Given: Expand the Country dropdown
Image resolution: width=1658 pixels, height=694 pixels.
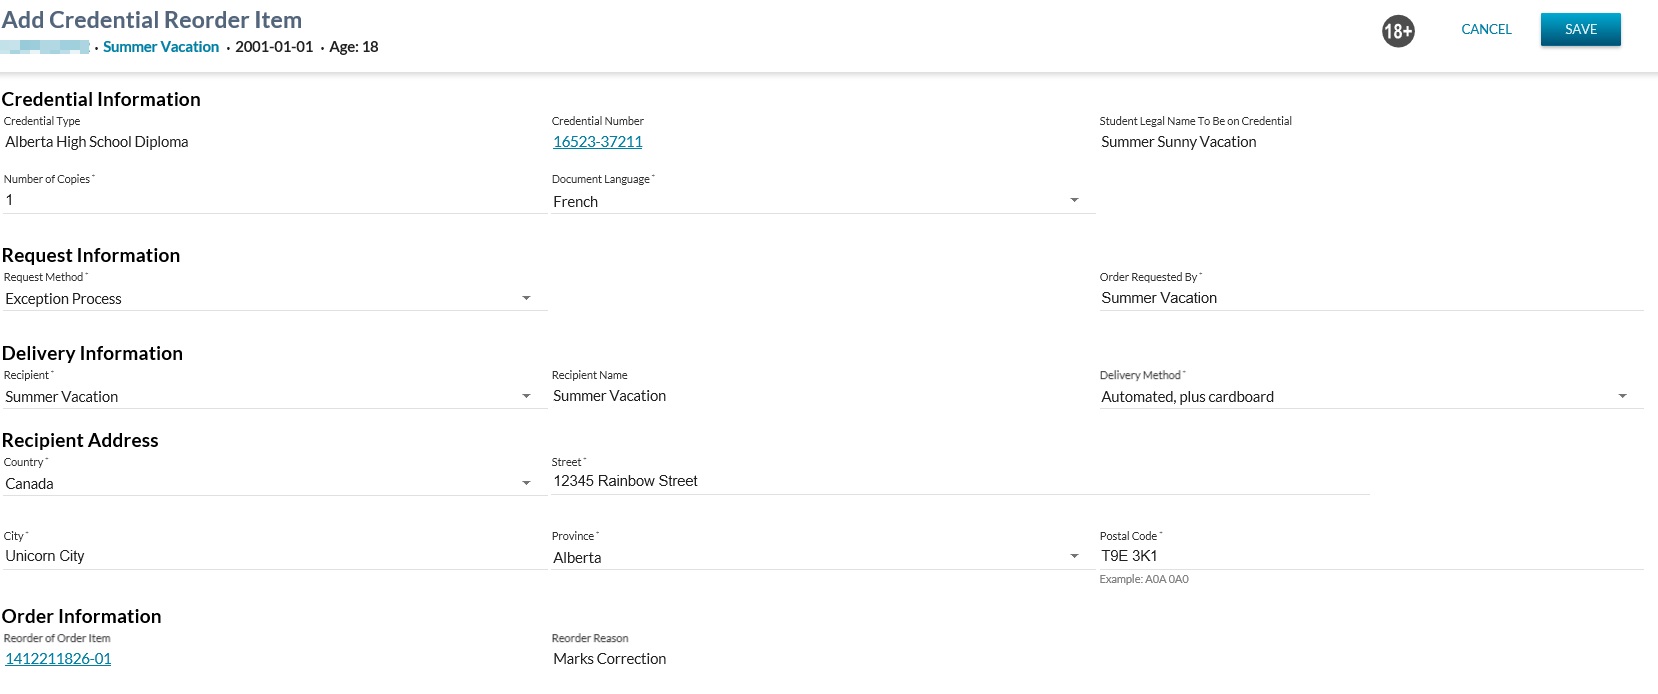Looking at the screenshot, I should coord(526,484).
